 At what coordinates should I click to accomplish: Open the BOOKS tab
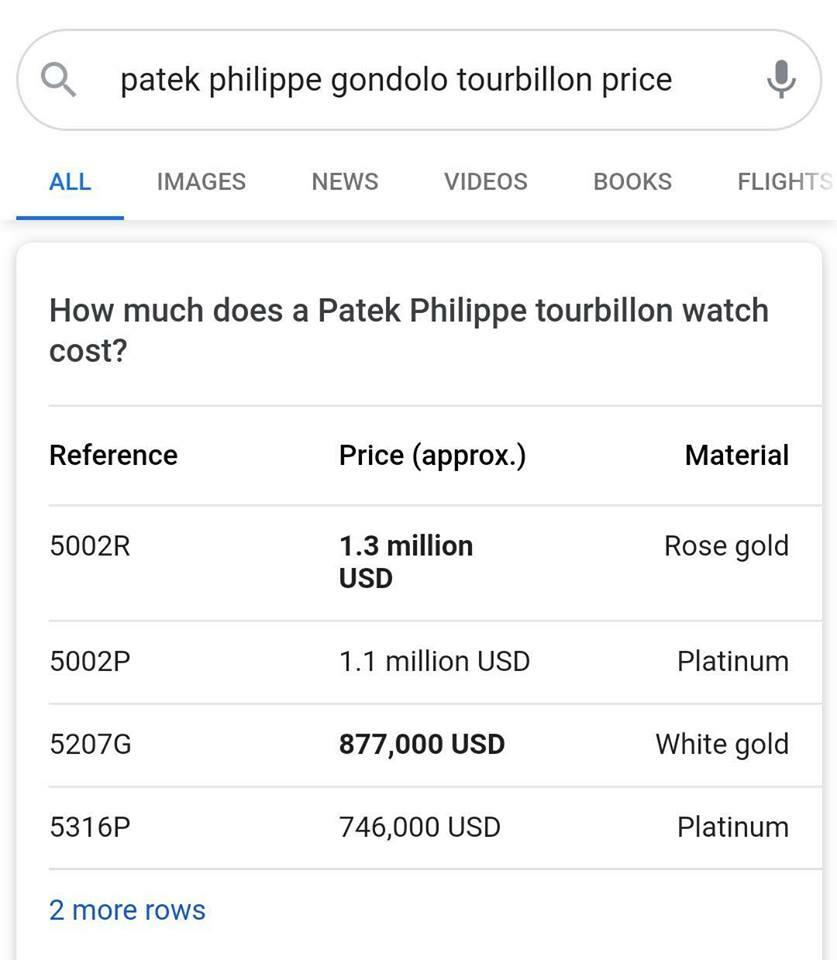click(632, 182)
